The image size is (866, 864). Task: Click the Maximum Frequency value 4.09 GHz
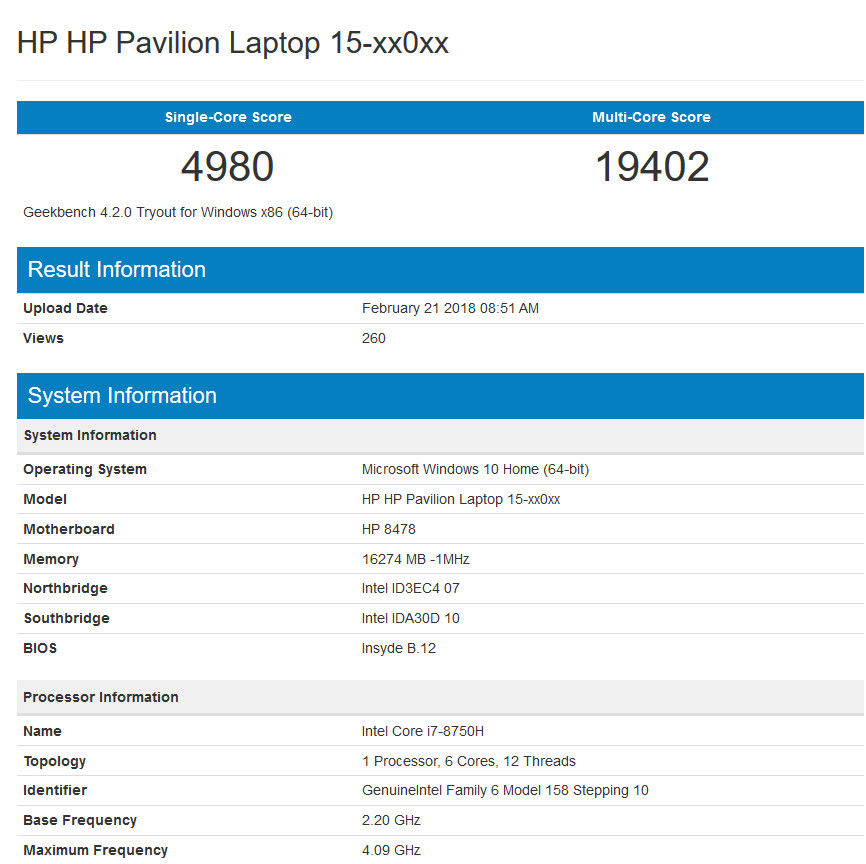tap(391, 850)
